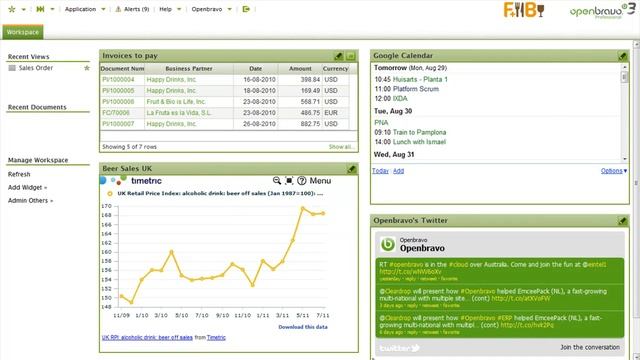Click the Alerts warning triangle icon
The width and height of the screenshot is (640, 360).
click(118, 9)
